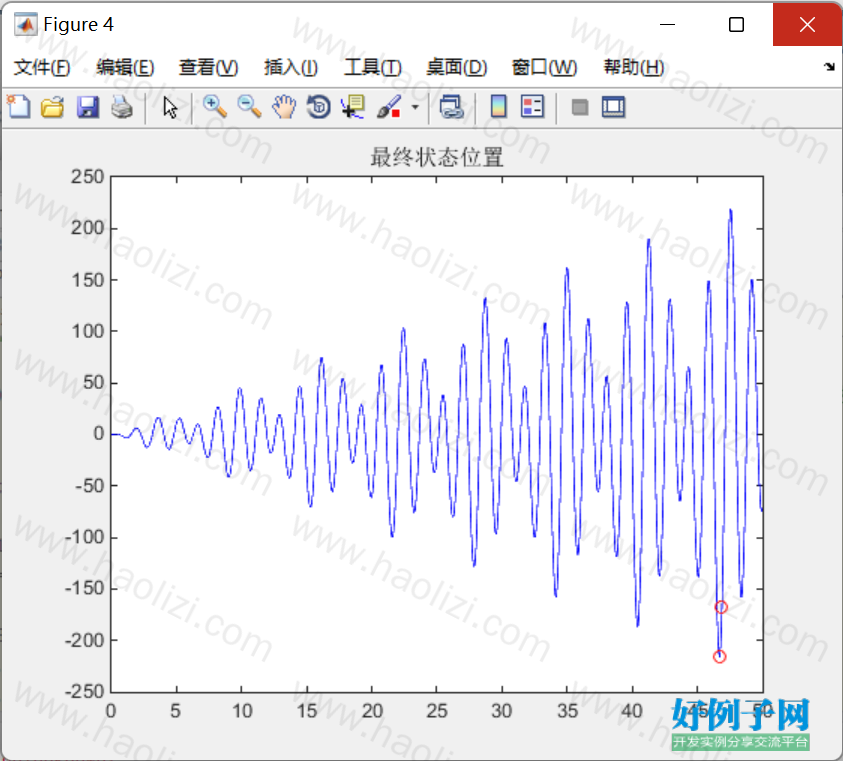Maximize the Figure 4 window
This screenshot has width=843, height=761.
coord(737,24)
